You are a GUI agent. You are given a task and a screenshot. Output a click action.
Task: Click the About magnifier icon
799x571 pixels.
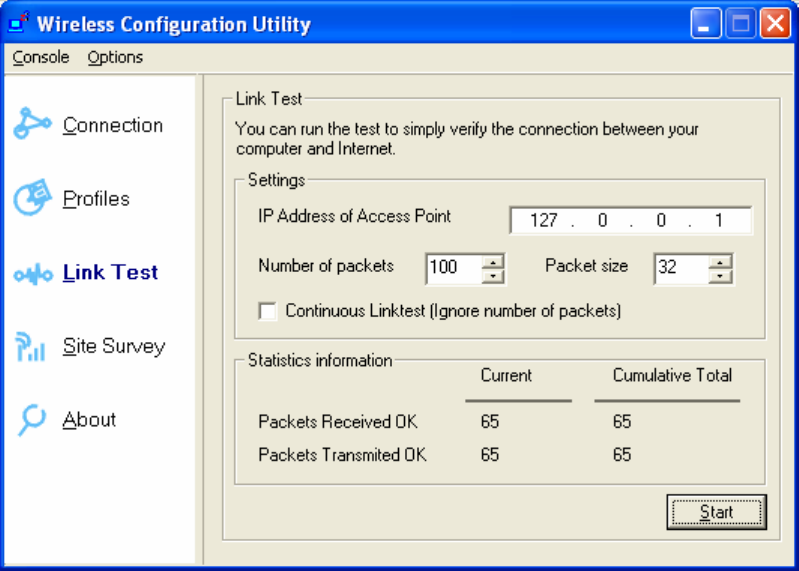31,420
